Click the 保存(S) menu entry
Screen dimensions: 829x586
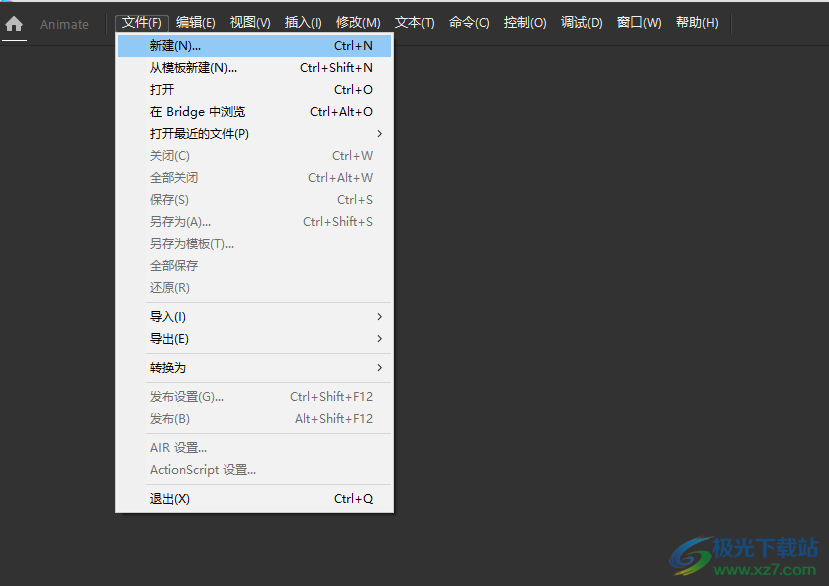click(x=254, y=200)
